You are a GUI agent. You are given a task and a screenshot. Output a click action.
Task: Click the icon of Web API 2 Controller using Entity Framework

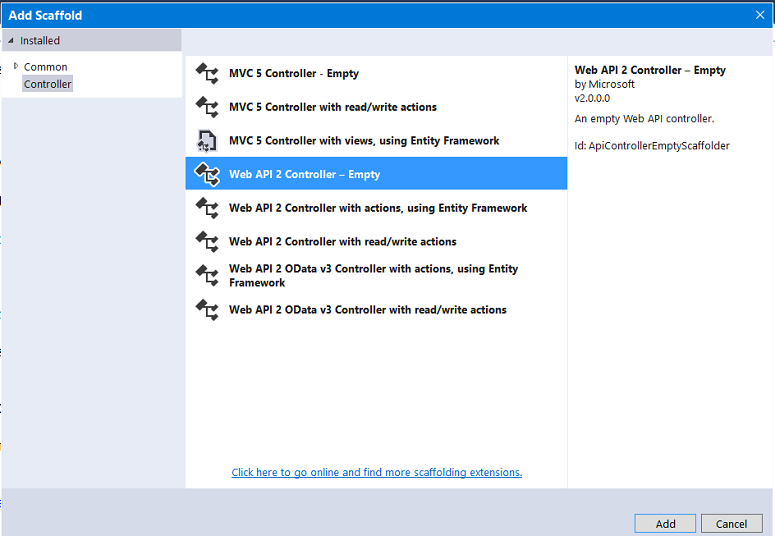(207, 208)
